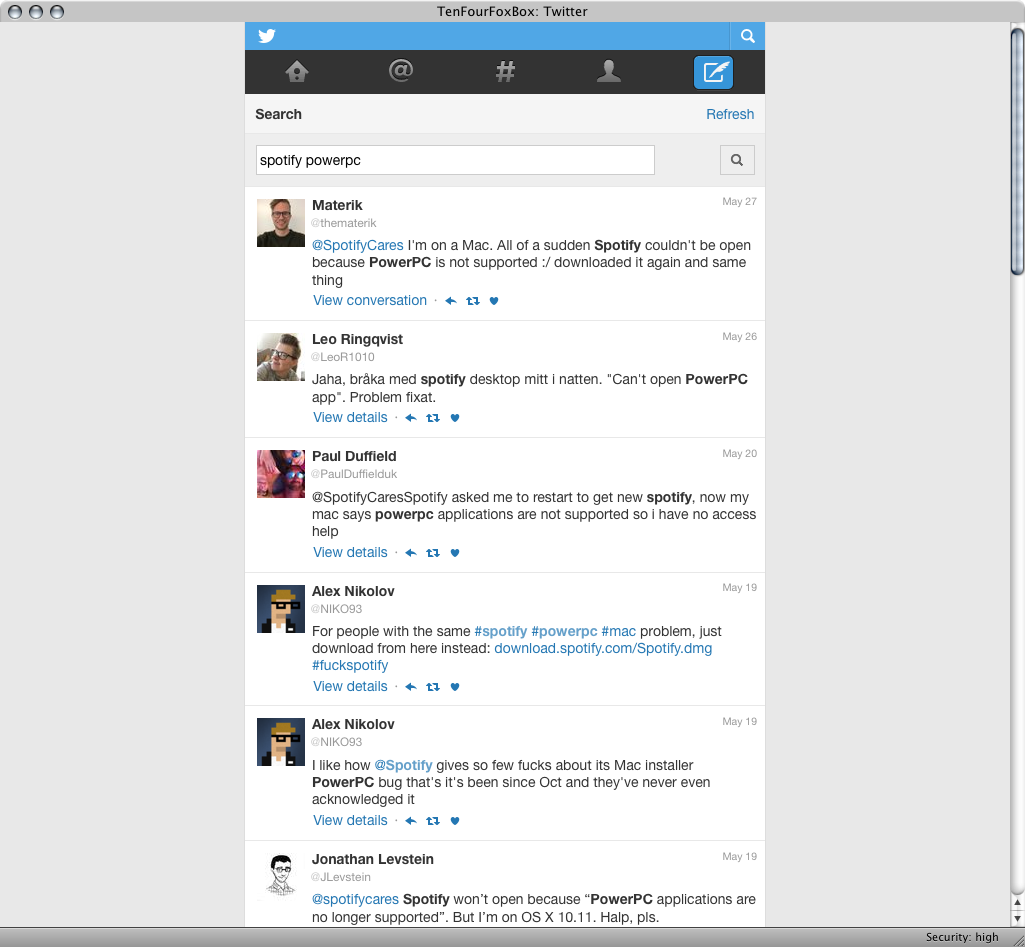Retweet Paul Duffield's tweet
This screenshot has width=1025, height=947.
point(433,553)
